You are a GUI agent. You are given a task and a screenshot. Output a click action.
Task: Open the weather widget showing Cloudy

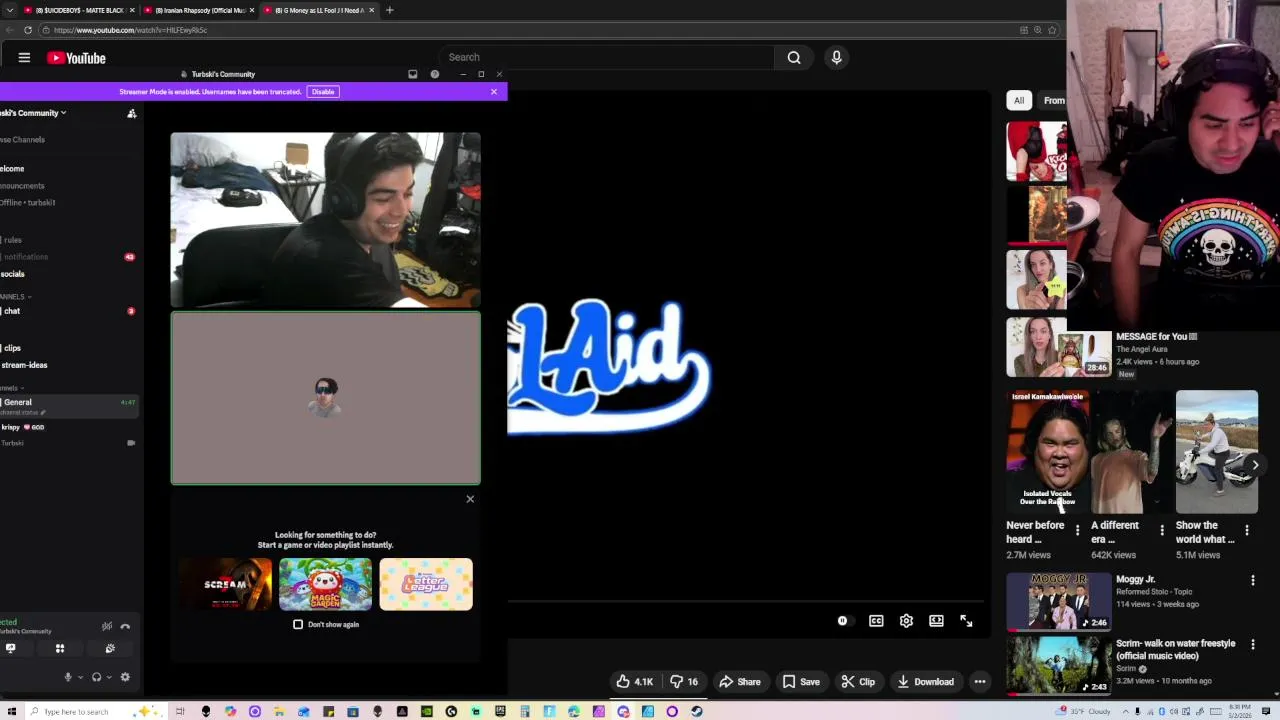click(1082, 712)
